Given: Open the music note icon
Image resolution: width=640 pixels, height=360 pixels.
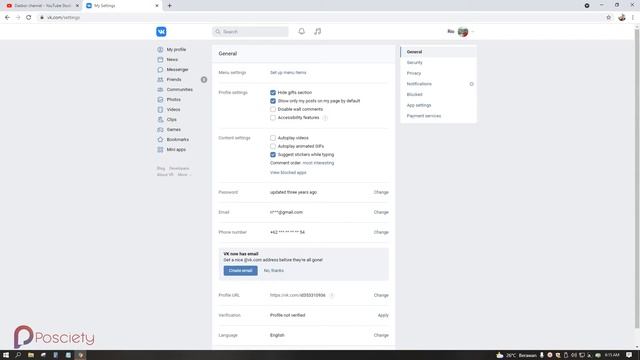Looking at the screenshot, I should [318, 31].
